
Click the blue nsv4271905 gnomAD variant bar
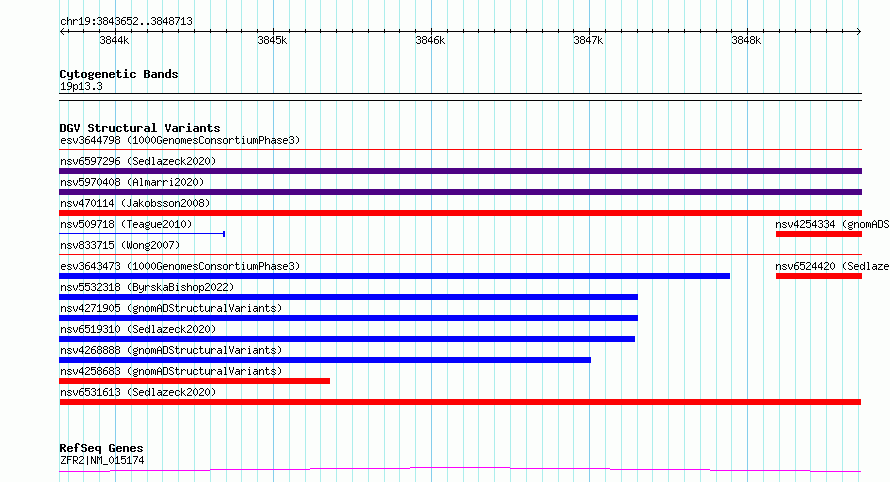[x=349, y=318]
